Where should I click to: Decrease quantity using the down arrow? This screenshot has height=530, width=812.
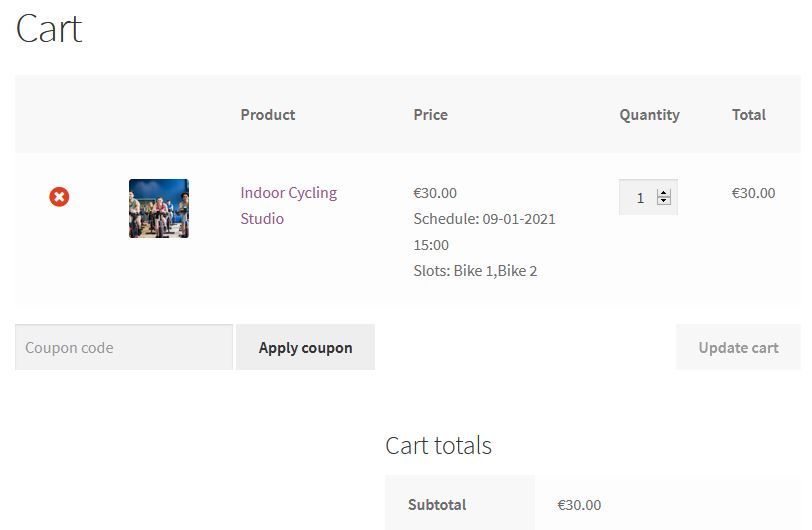663,202
